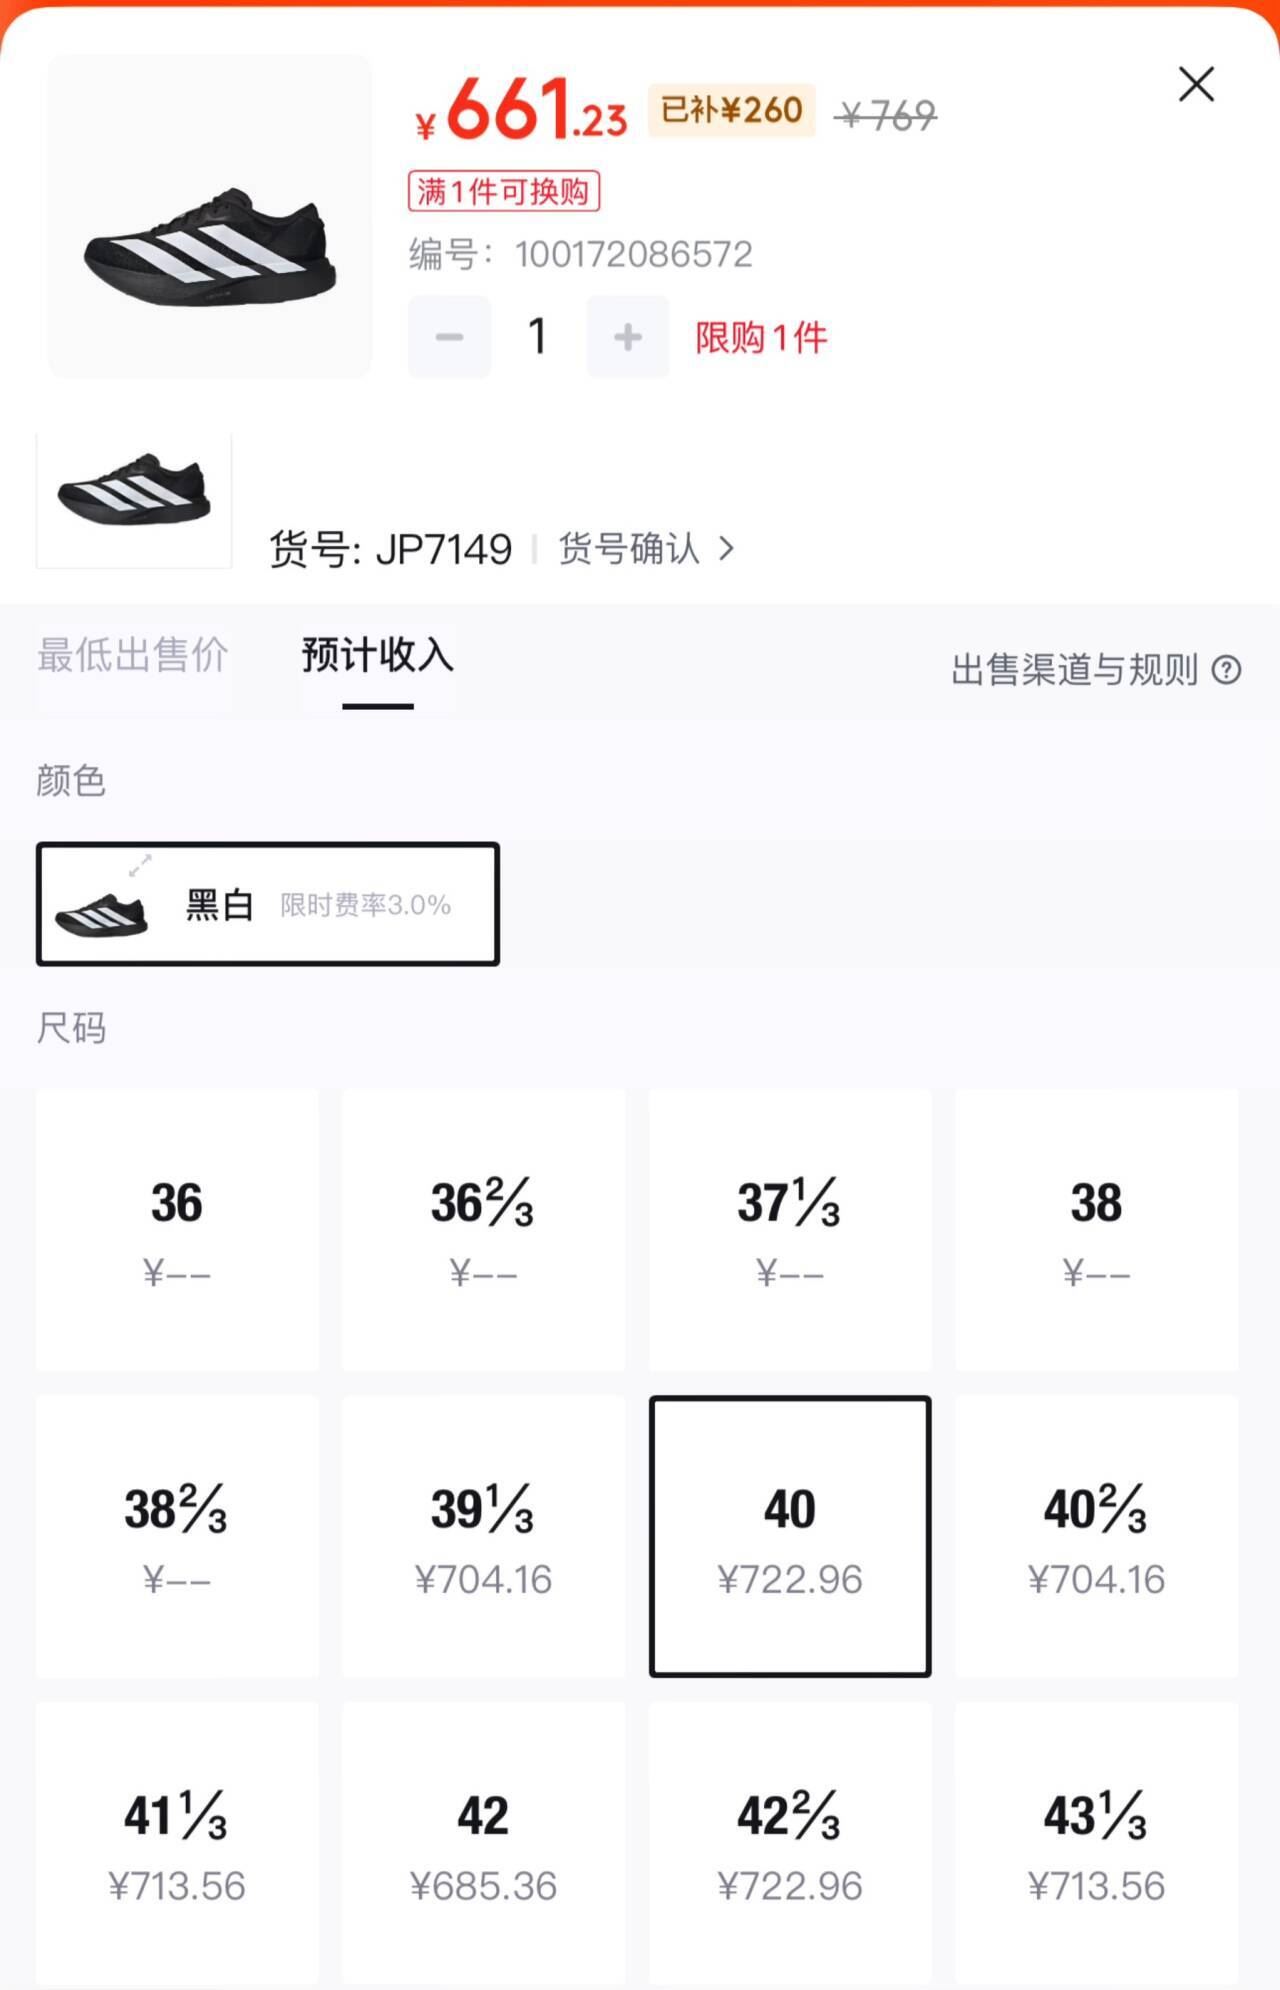
Task: Select the small shoe thumbnail
Action: tap(134, 501)
